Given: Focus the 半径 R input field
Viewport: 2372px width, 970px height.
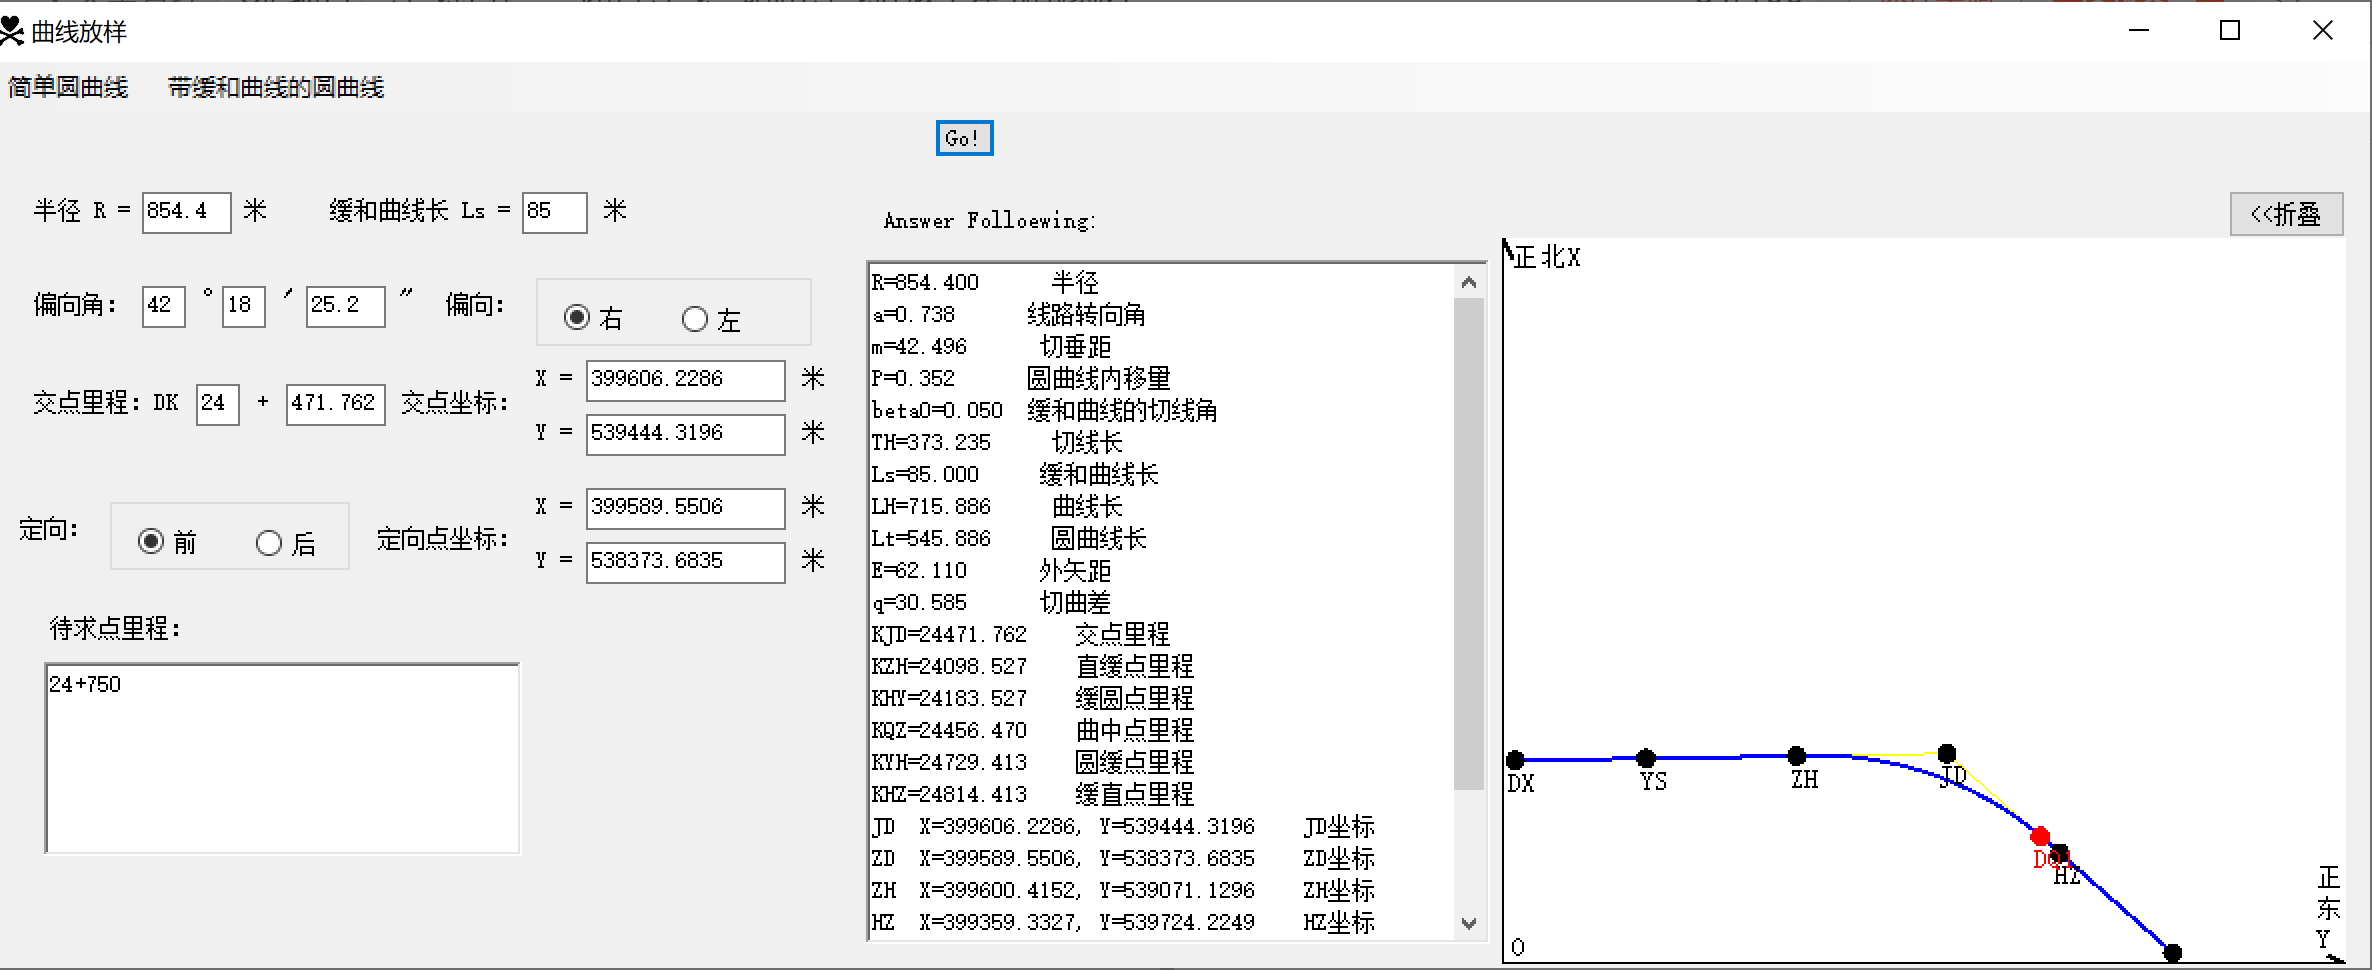Looking at the screenshot, I should (x=187, y=212).
